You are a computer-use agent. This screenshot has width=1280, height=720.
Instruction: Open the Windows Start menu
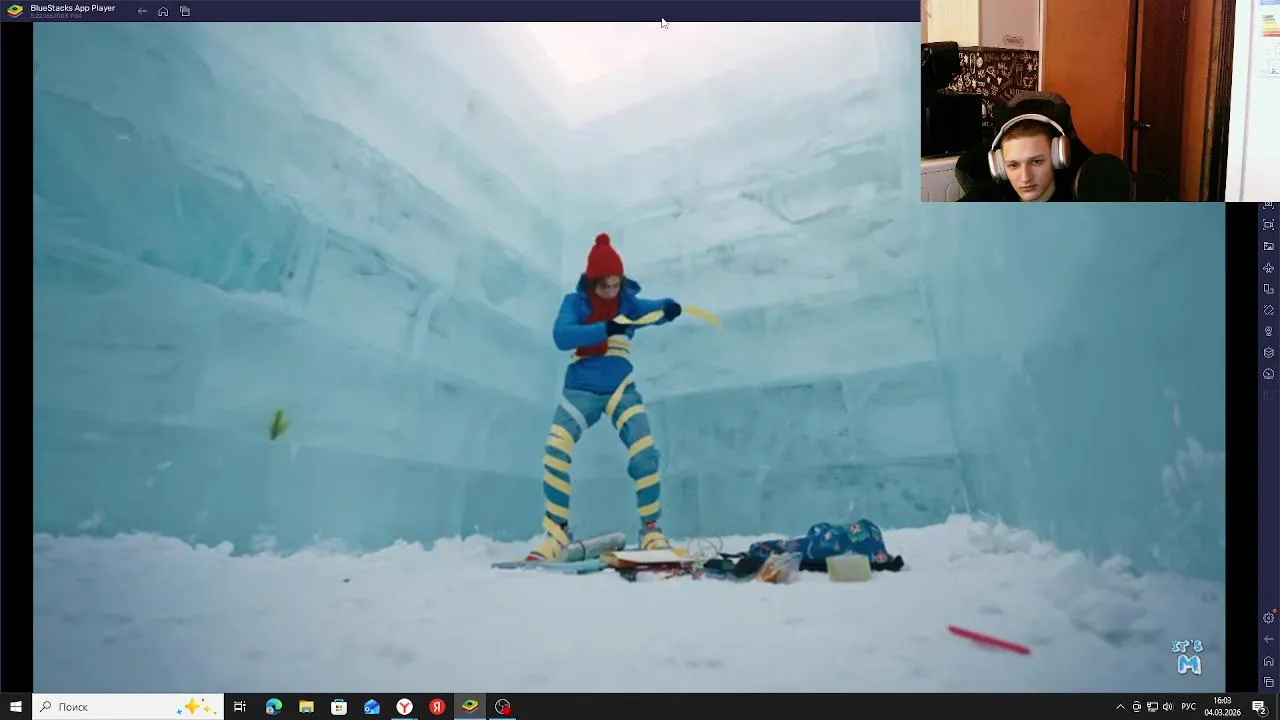[16, 707]
